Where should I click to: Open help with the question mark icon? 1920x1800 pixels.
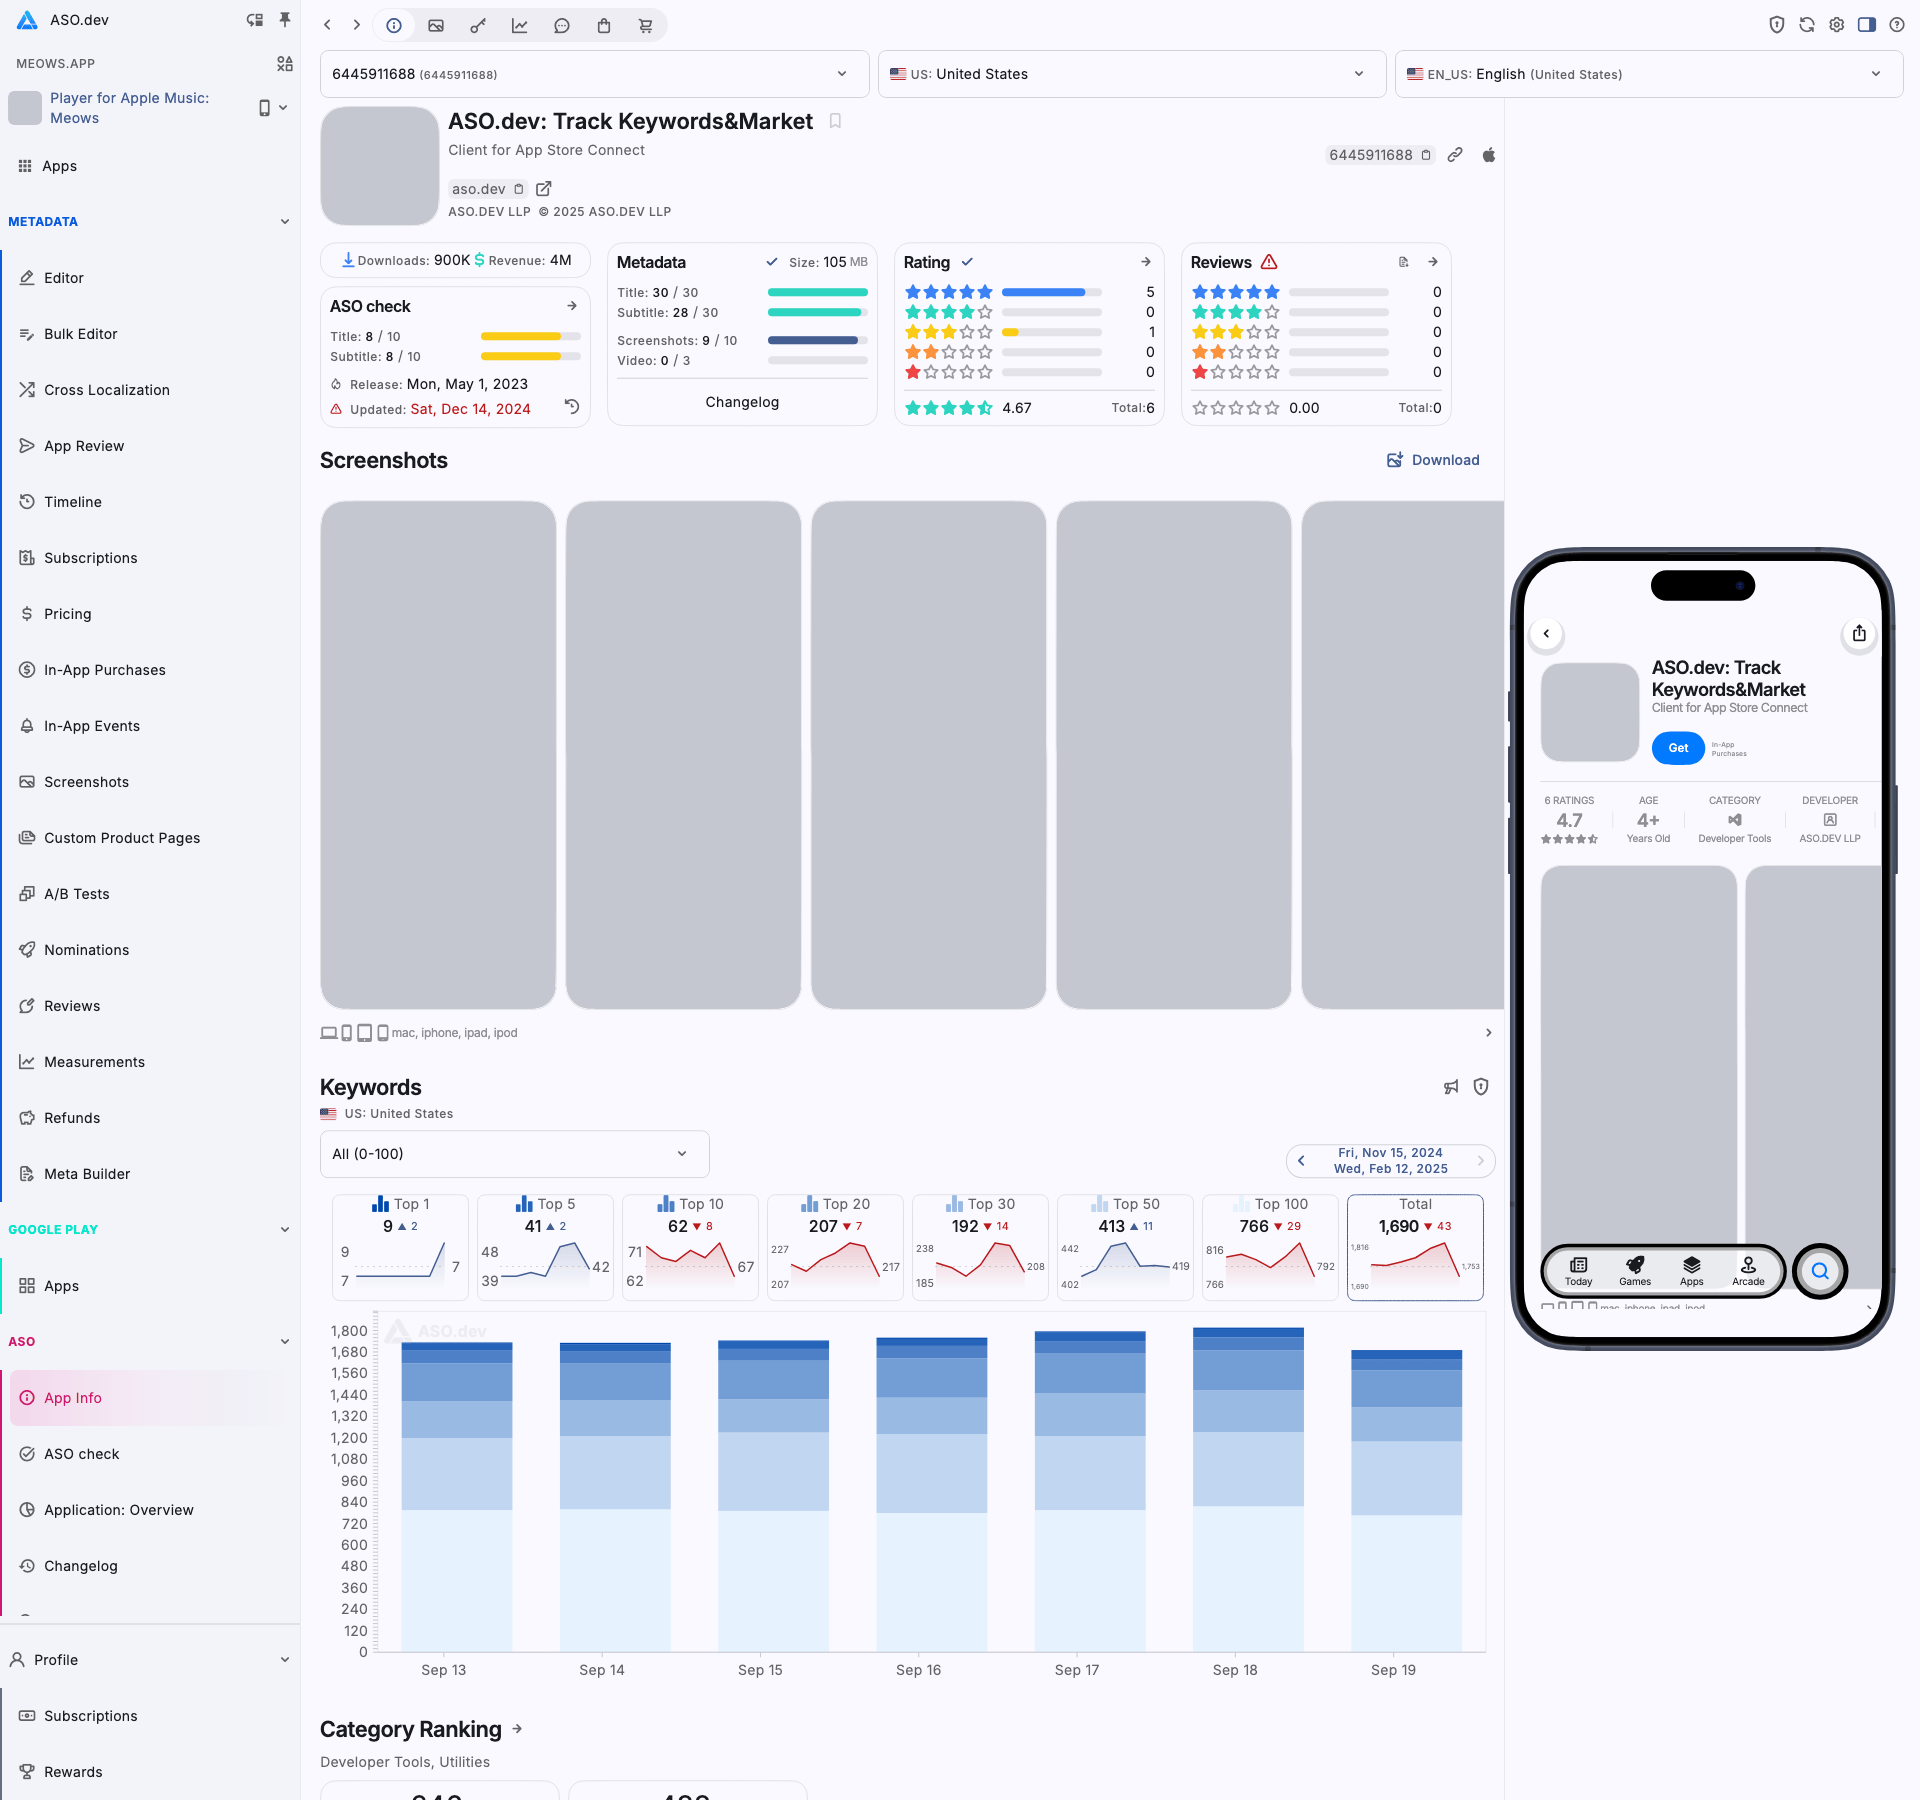[1897, 25]
